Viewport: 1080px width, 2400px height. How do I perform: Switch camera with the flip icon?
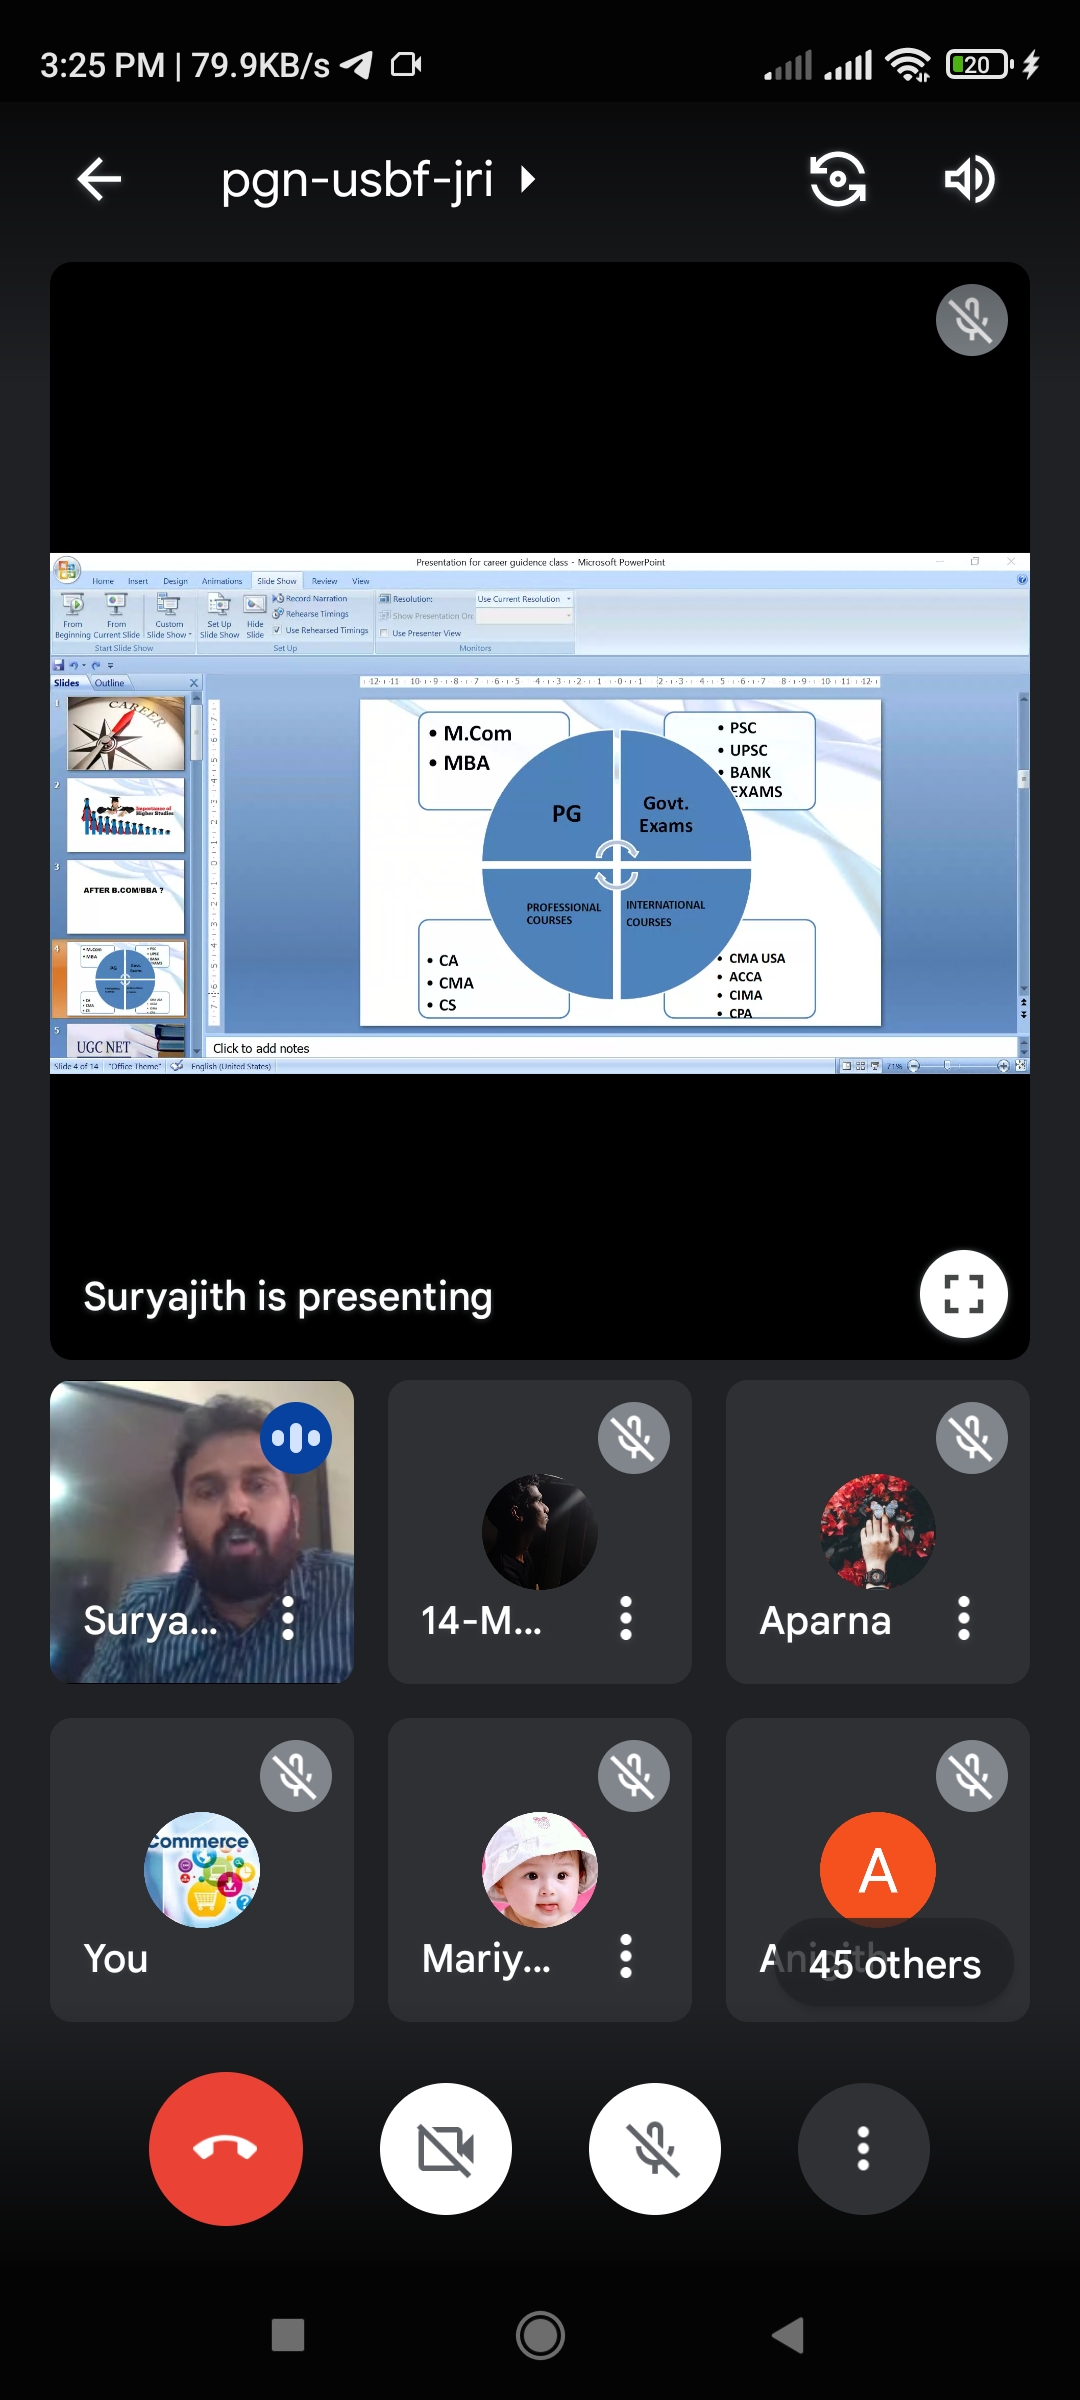(837, 180)
